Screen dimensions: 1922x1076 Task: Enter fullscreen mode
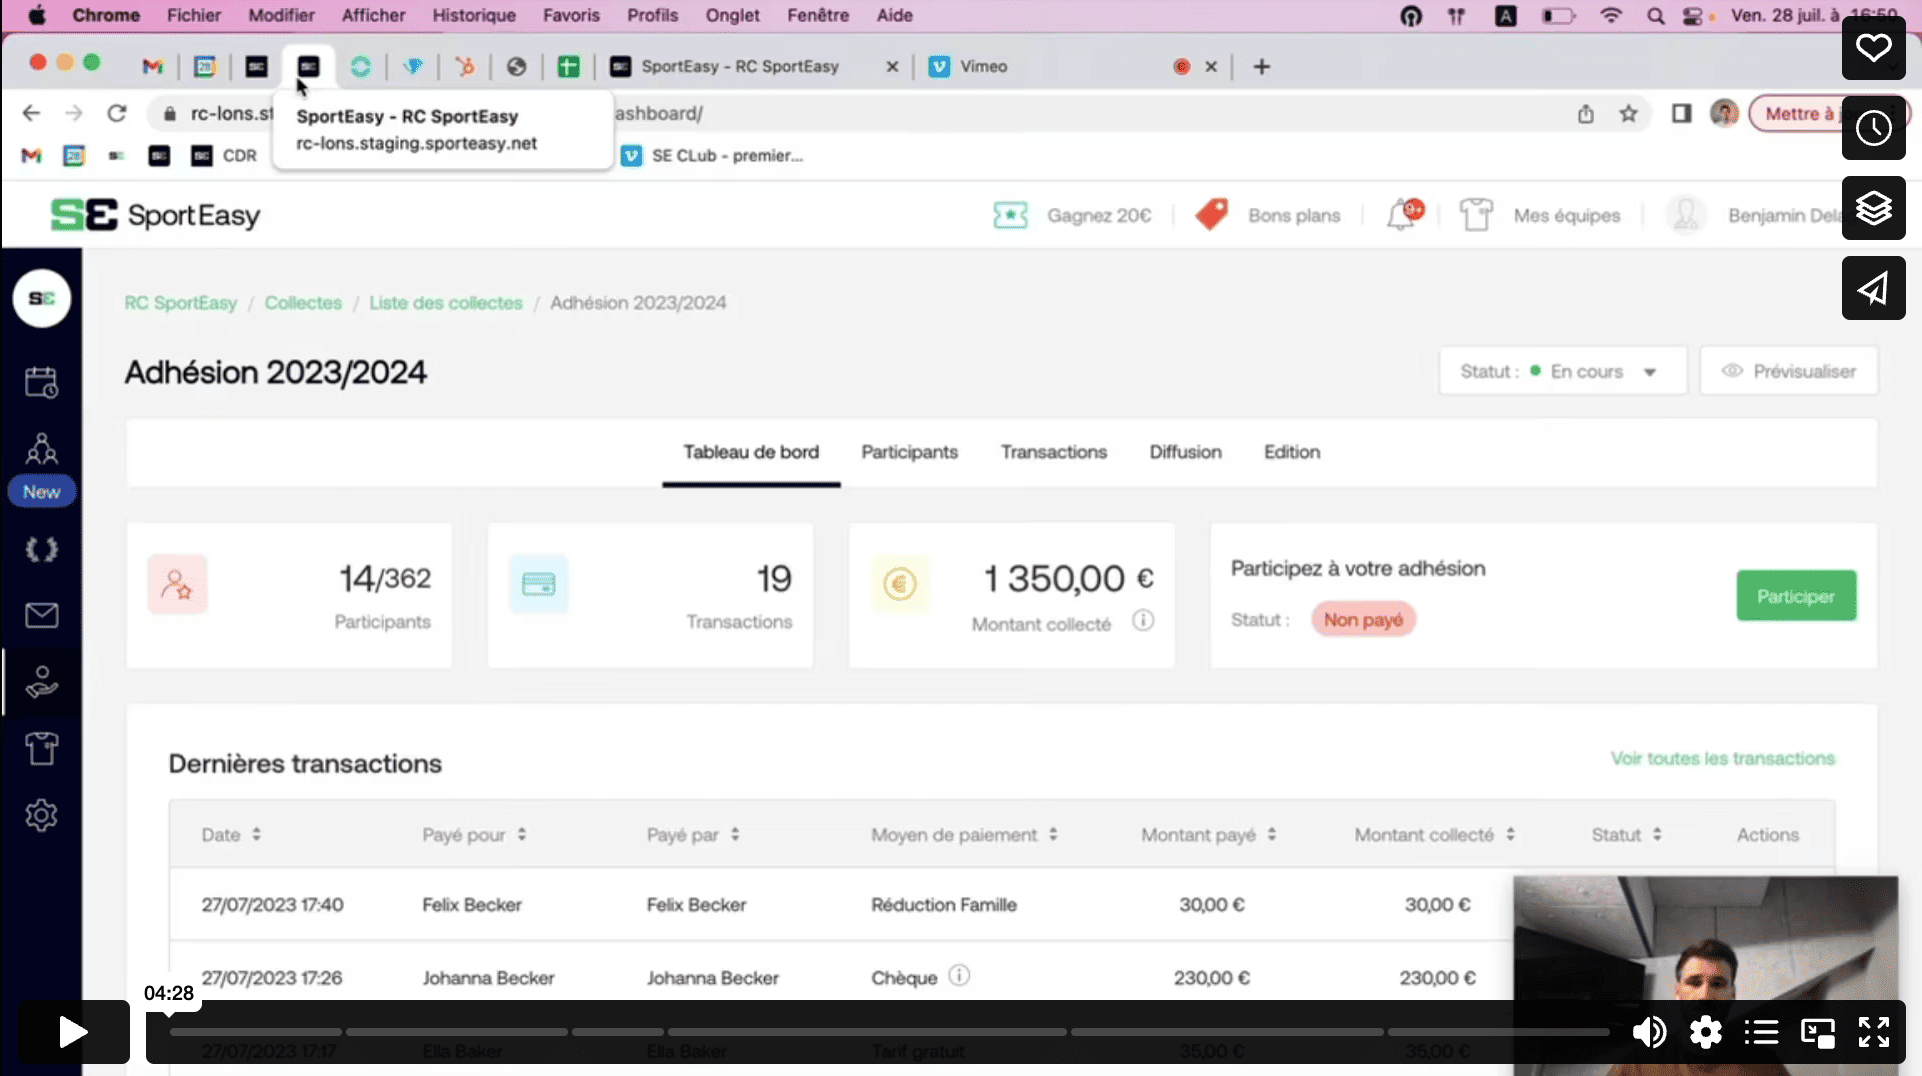point(1873,1032)
